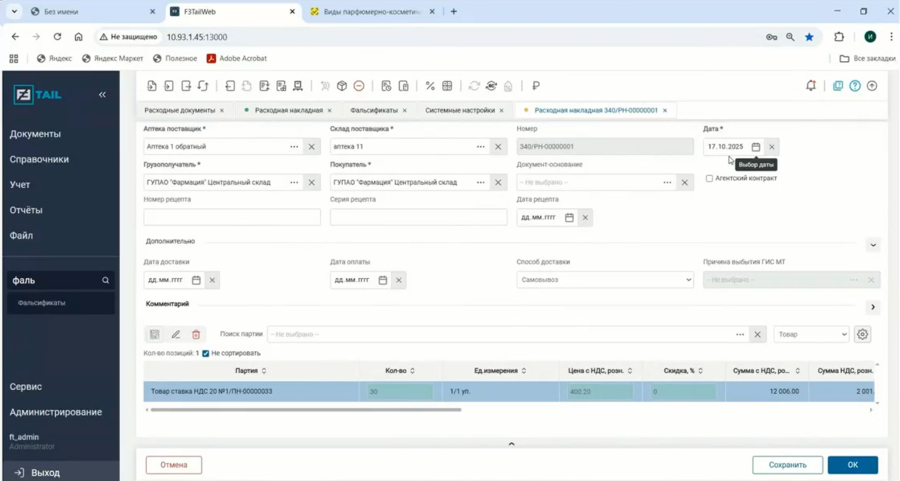Click the Номер рецепта input field

pos(232,217)
